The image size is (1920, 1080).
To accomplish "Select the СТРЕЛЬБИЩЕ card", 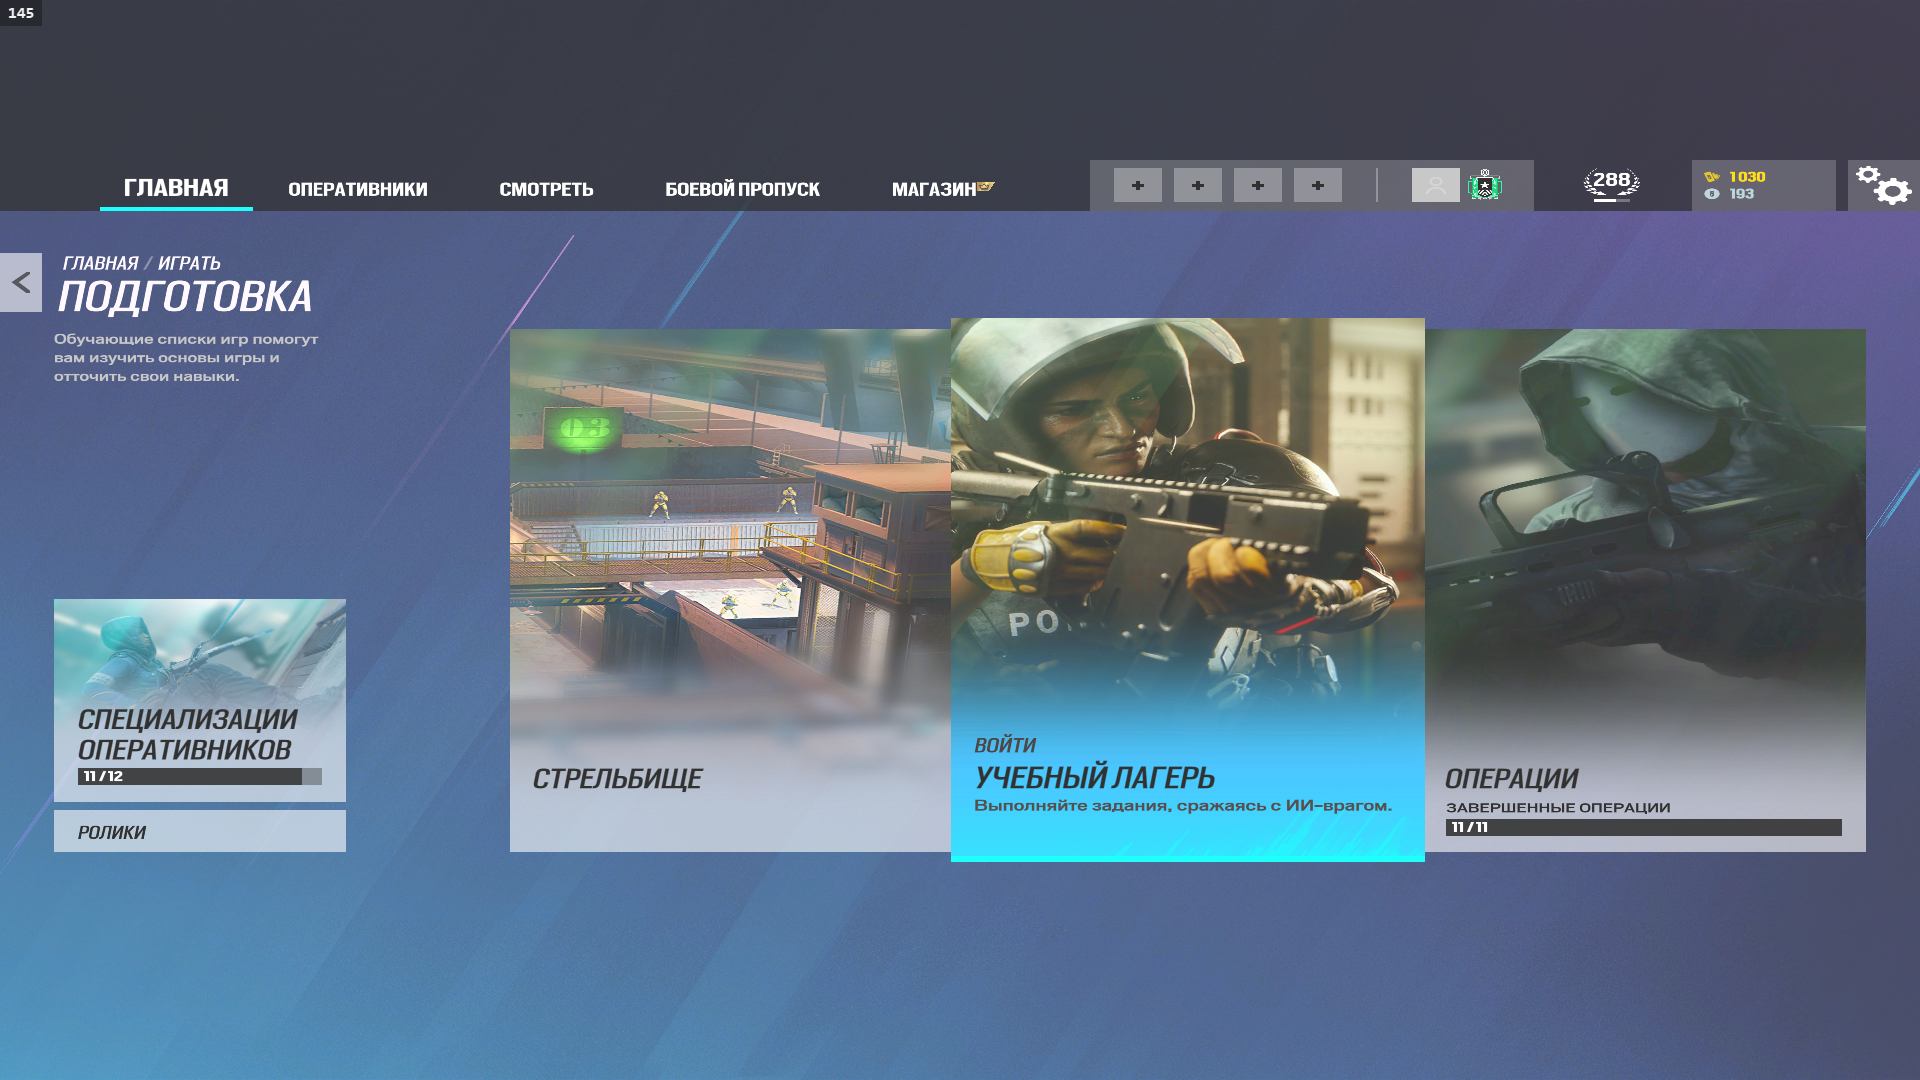I will tap(730, 590).
